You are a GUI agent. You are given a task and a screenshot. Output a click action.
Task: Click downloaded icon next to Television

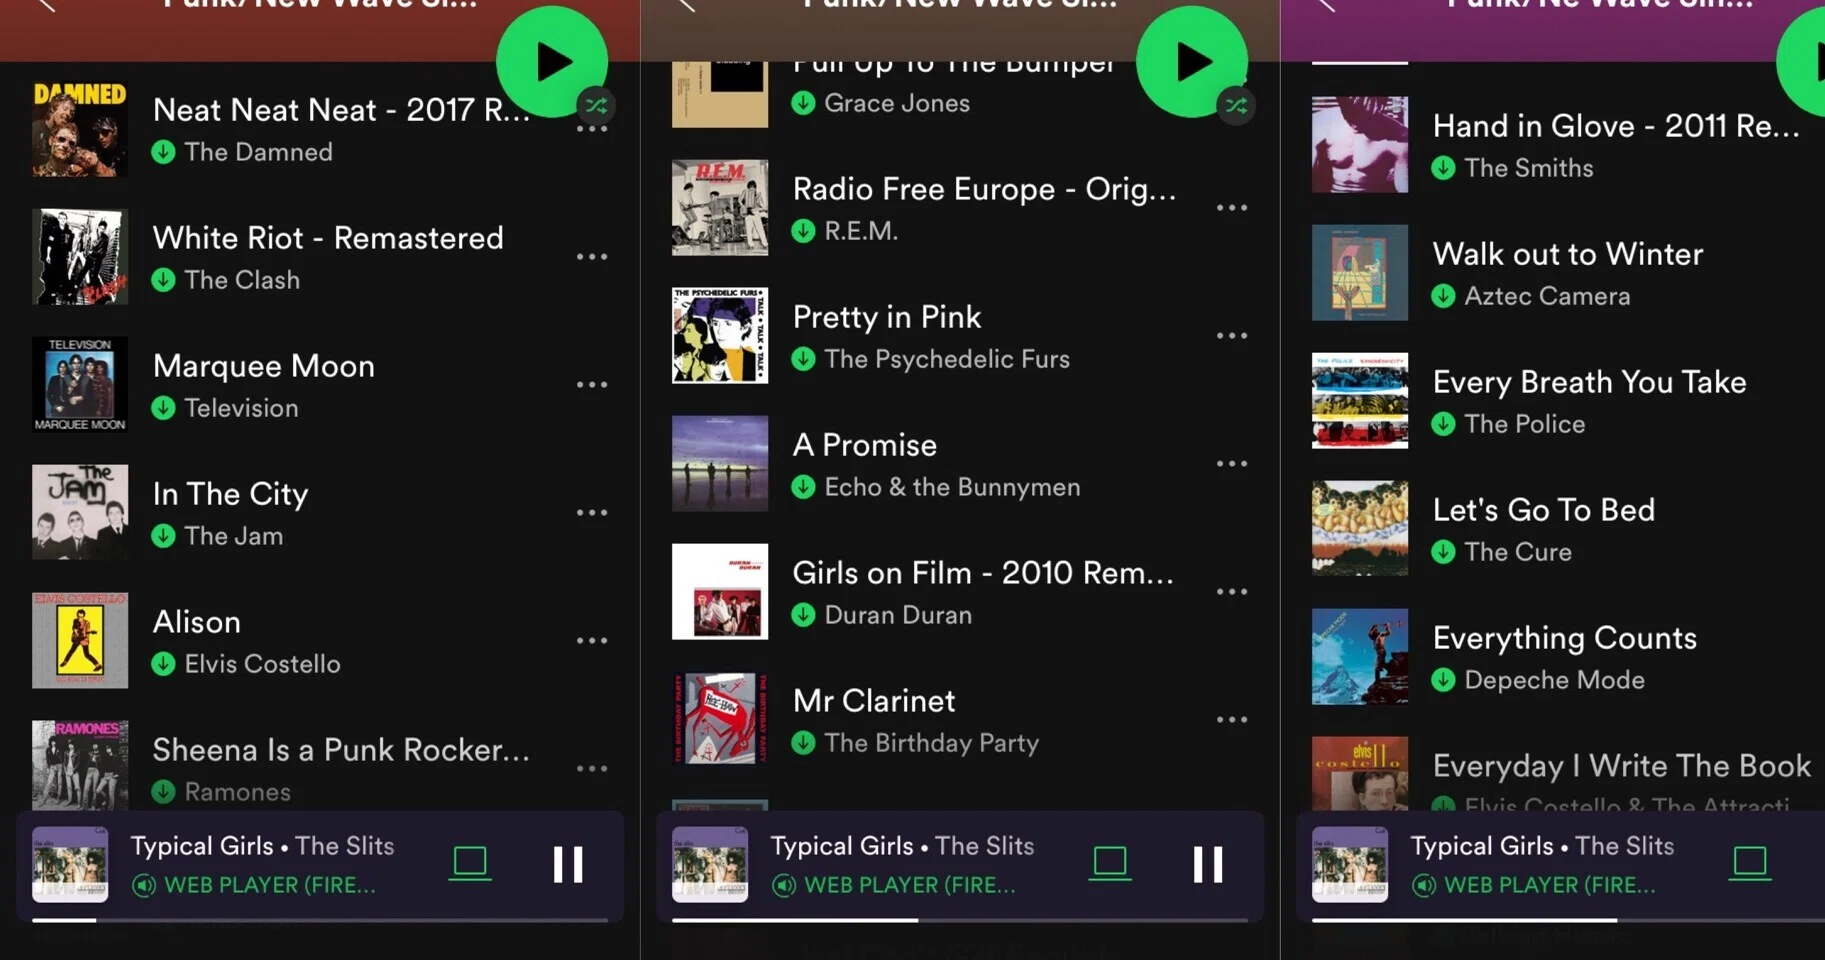pos(164,408)
